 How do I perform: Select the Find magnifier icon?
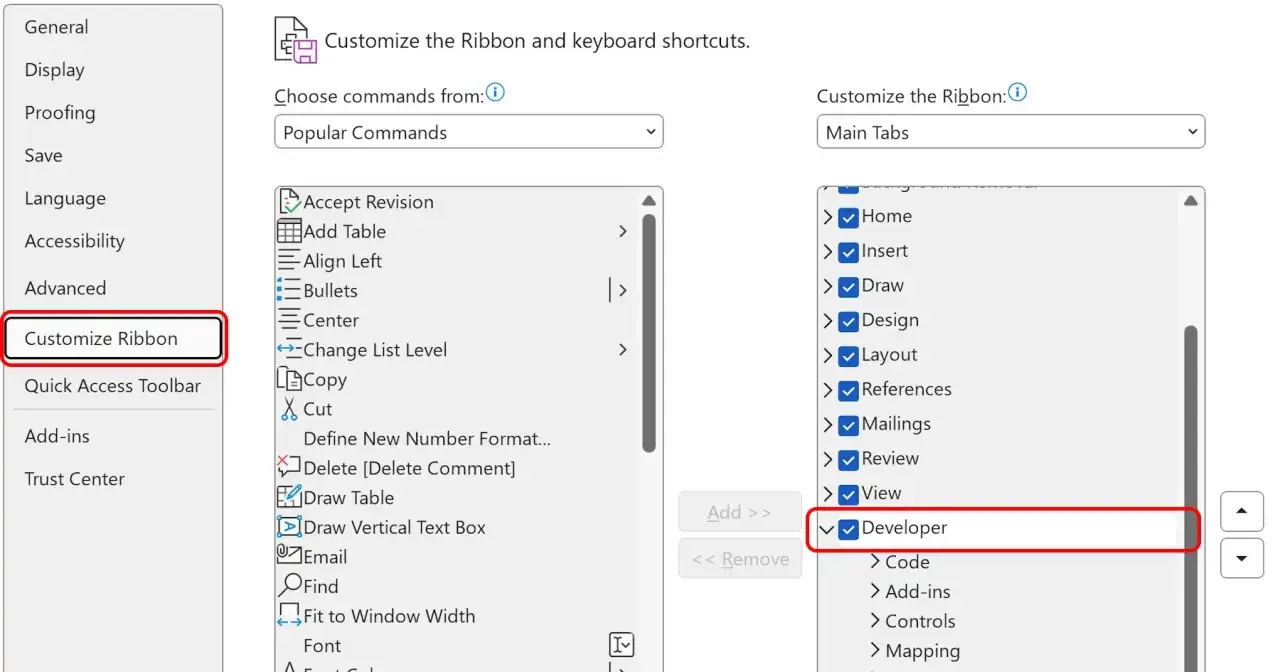(289, 586)
